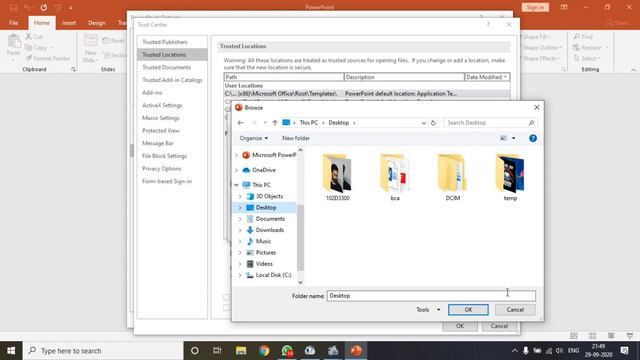Open Browse dialog help icon
Image resolution: width=640 pixels, height=360 pixels.
coord(533,138)
